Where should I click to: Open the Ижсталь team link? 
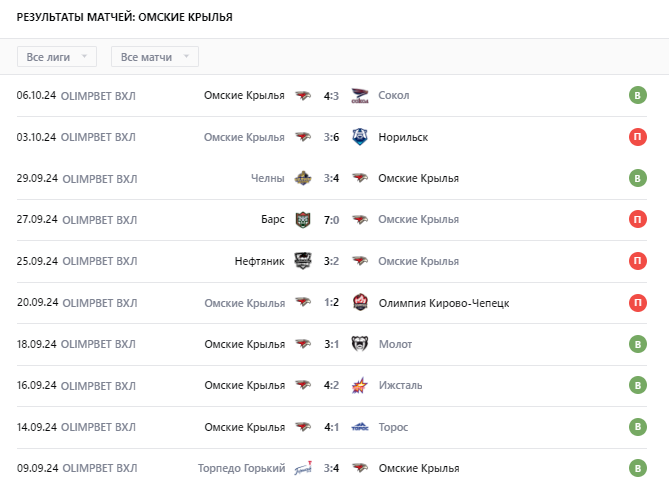click(x=401, y=385)
